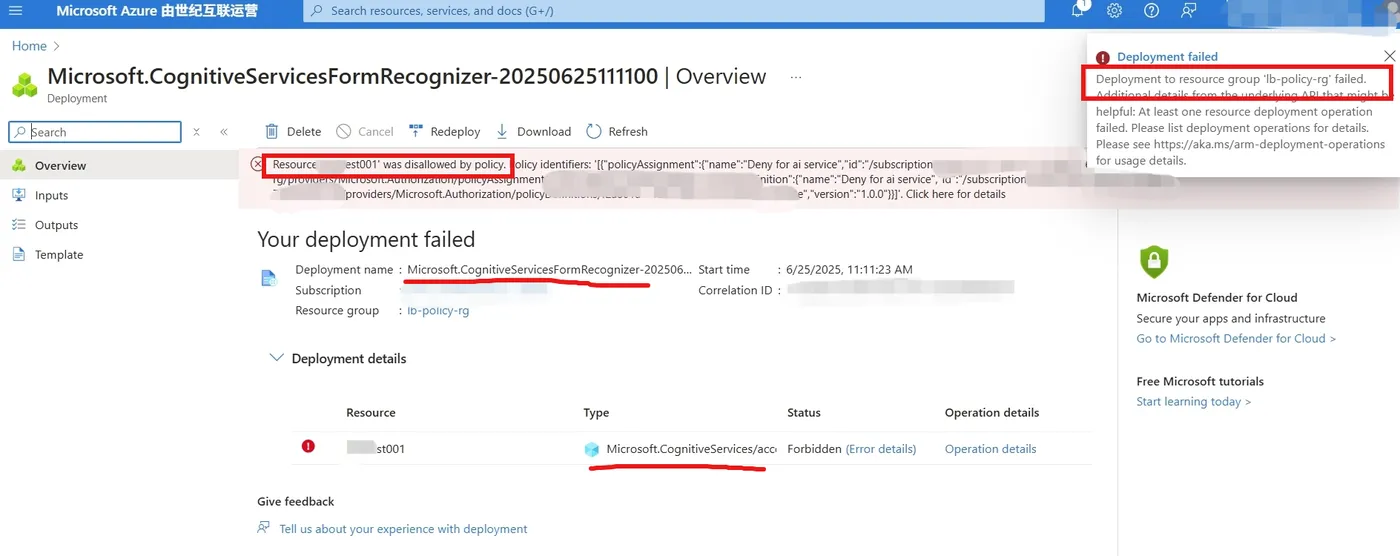Click the Type column header
The image size is (1400, 556).
596,413
